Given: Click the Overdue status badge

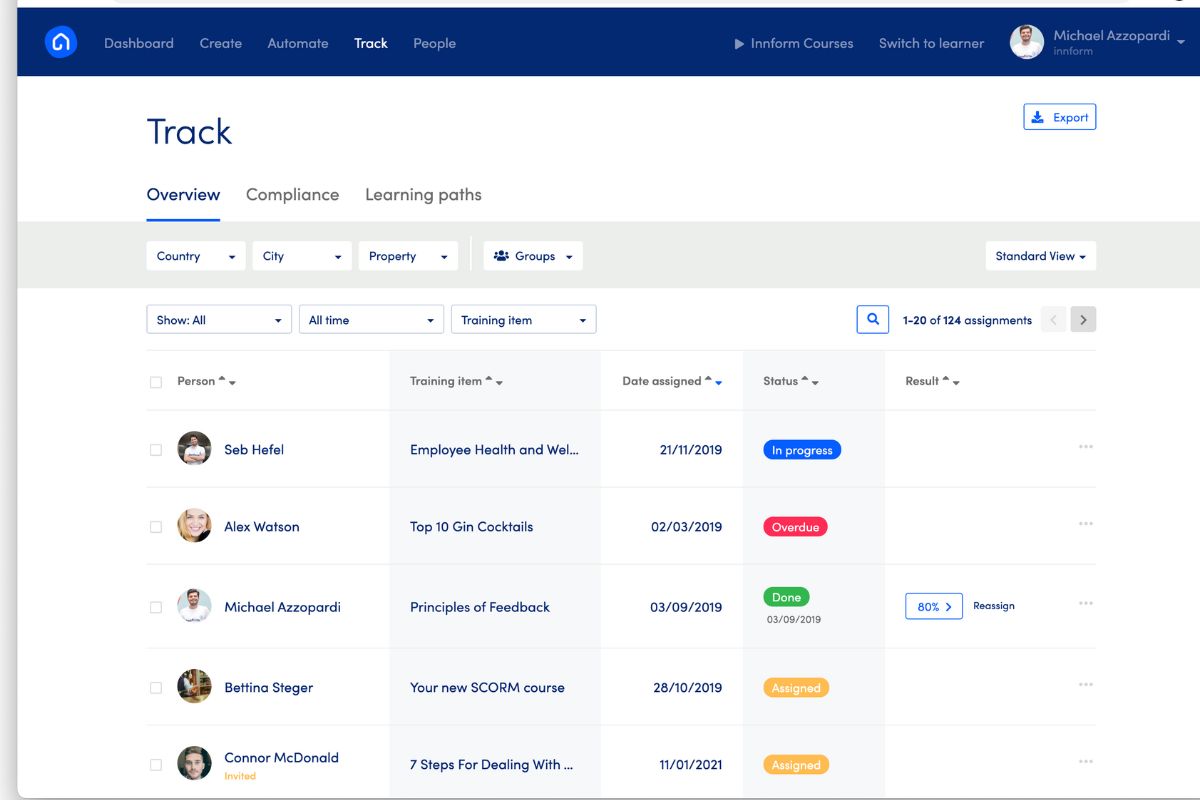Looking at the screenshot, I should click(x=795, y=527).
